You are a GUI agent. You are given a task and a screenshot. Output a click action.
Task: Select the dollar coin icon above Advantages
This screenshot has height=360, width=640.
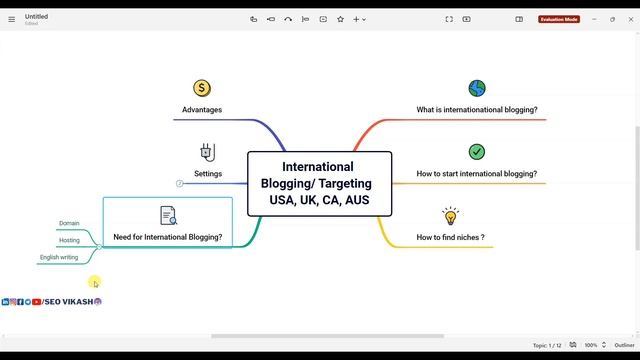pyautogui.click(x=202, y=88)
